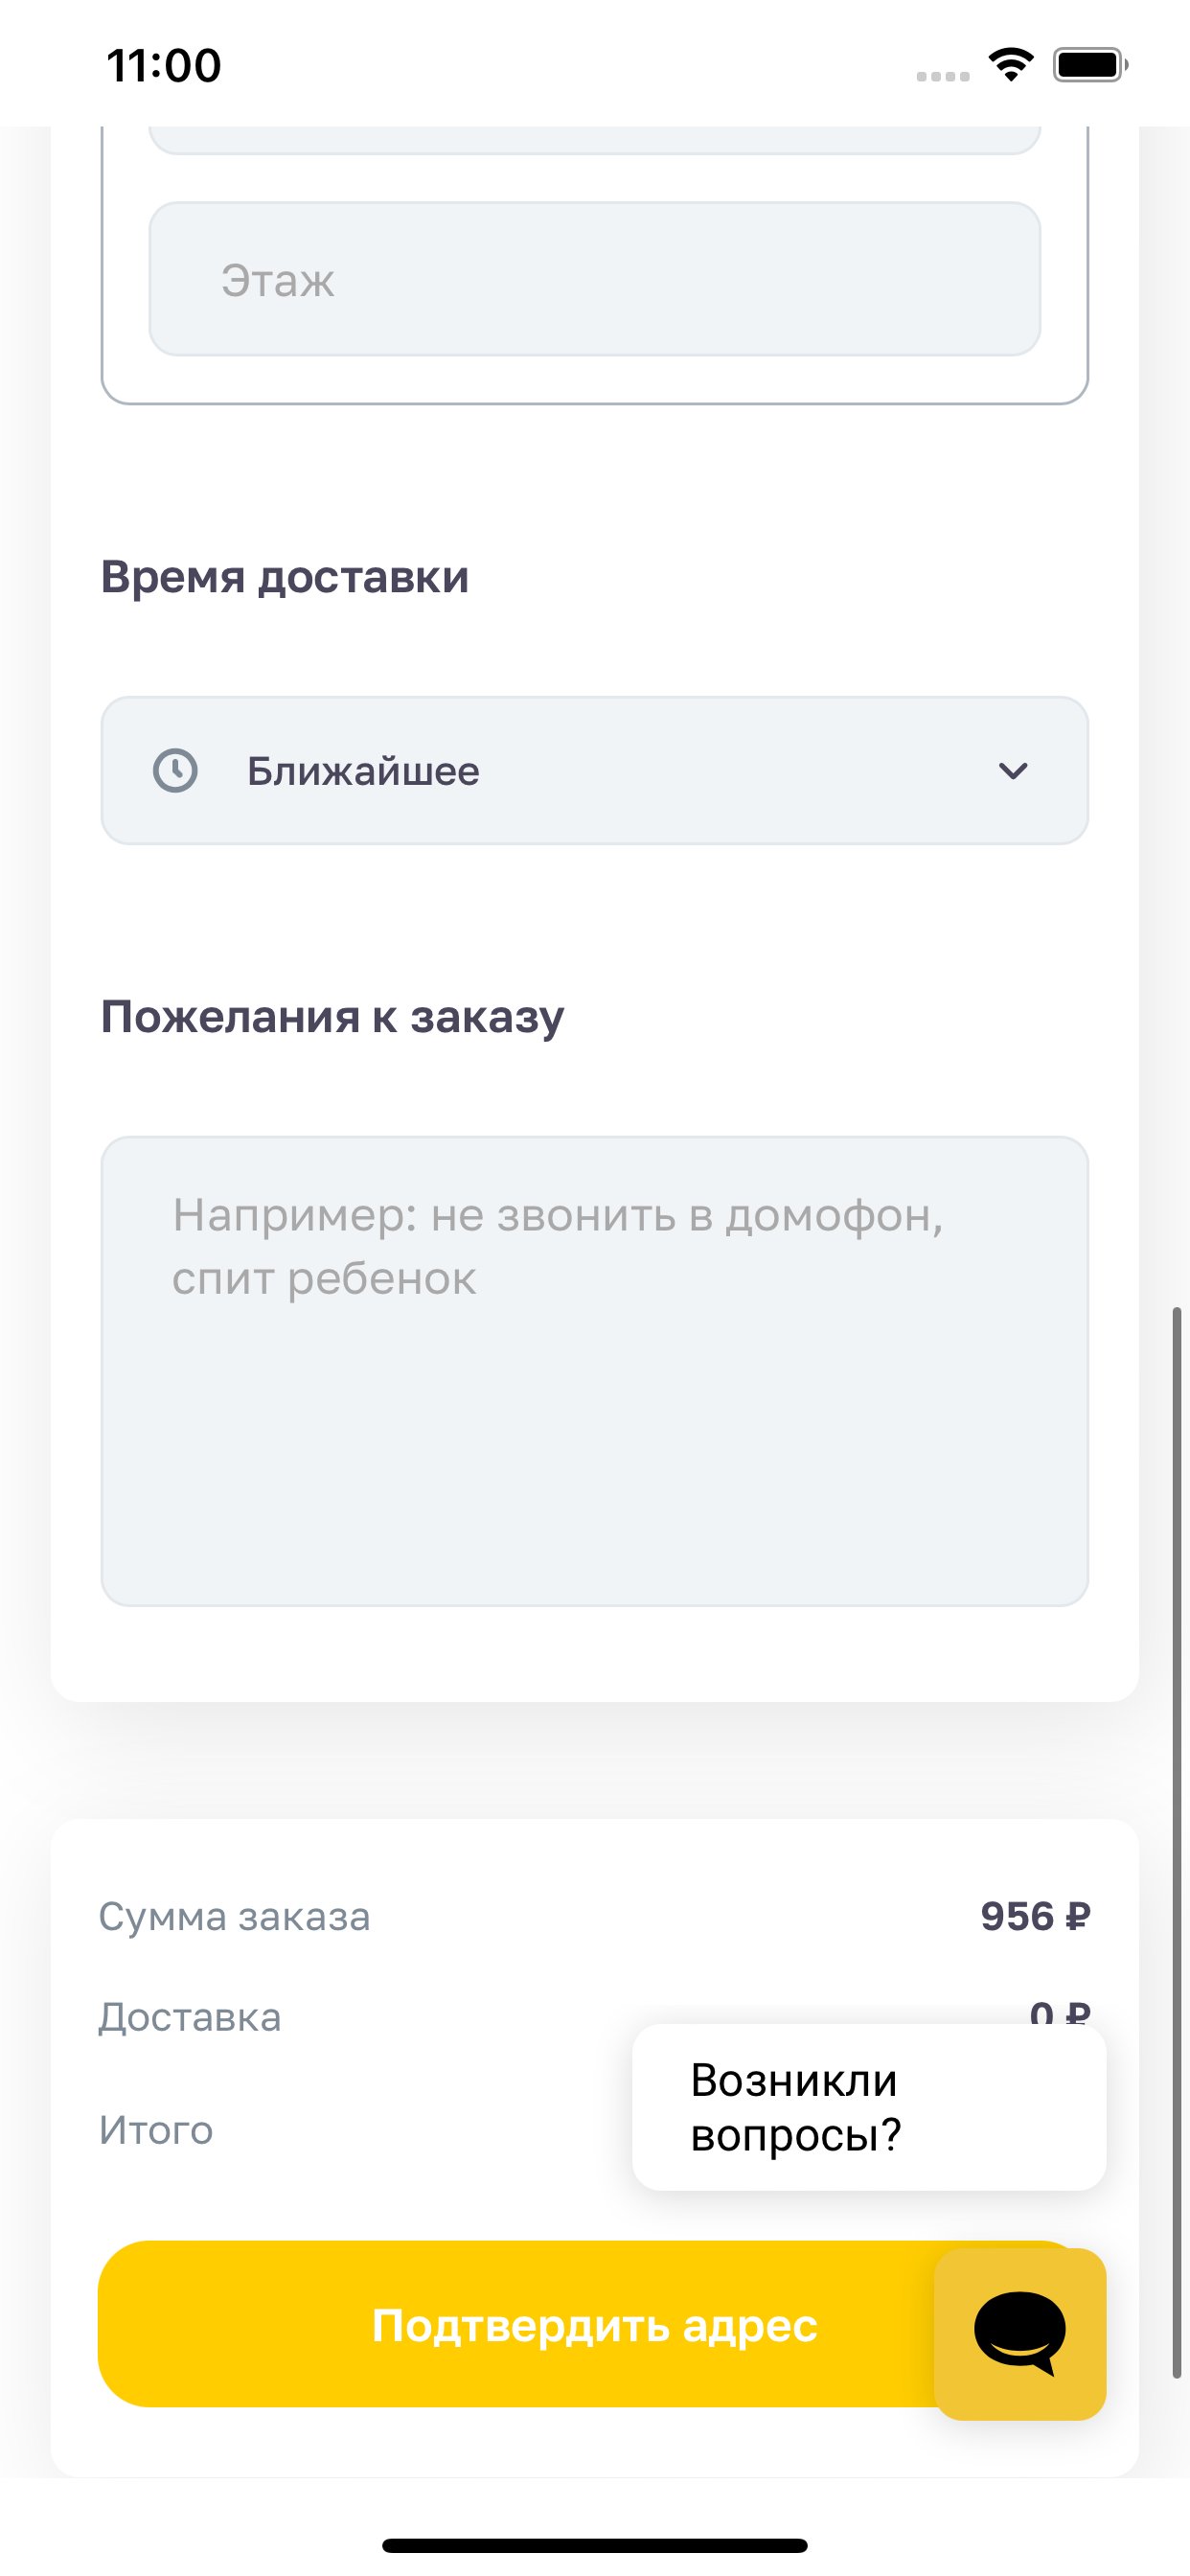Tap the cellular signal dots
The width and height of the screenshot is (1190, 2576).
click(x=942, y=76)
